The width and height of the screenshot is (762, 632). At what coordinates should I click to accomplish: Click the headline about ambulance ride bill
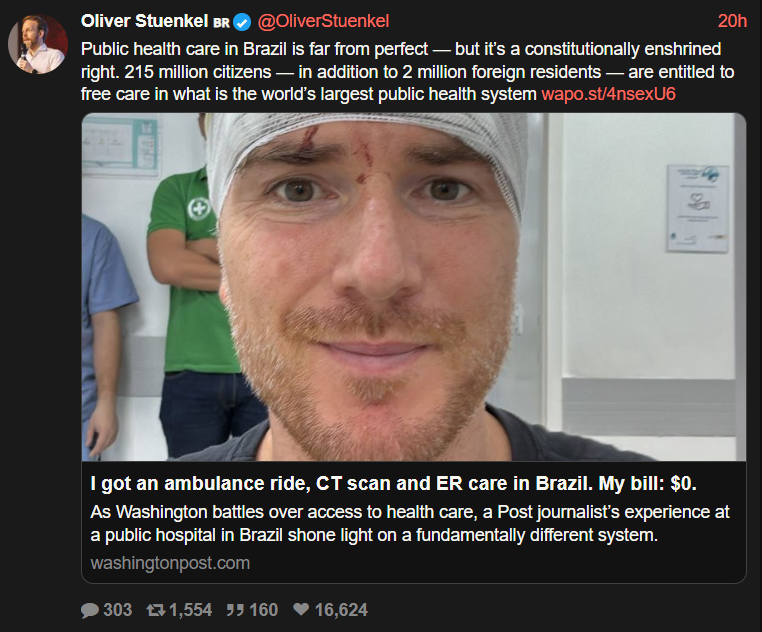click(x=393, y=484)
